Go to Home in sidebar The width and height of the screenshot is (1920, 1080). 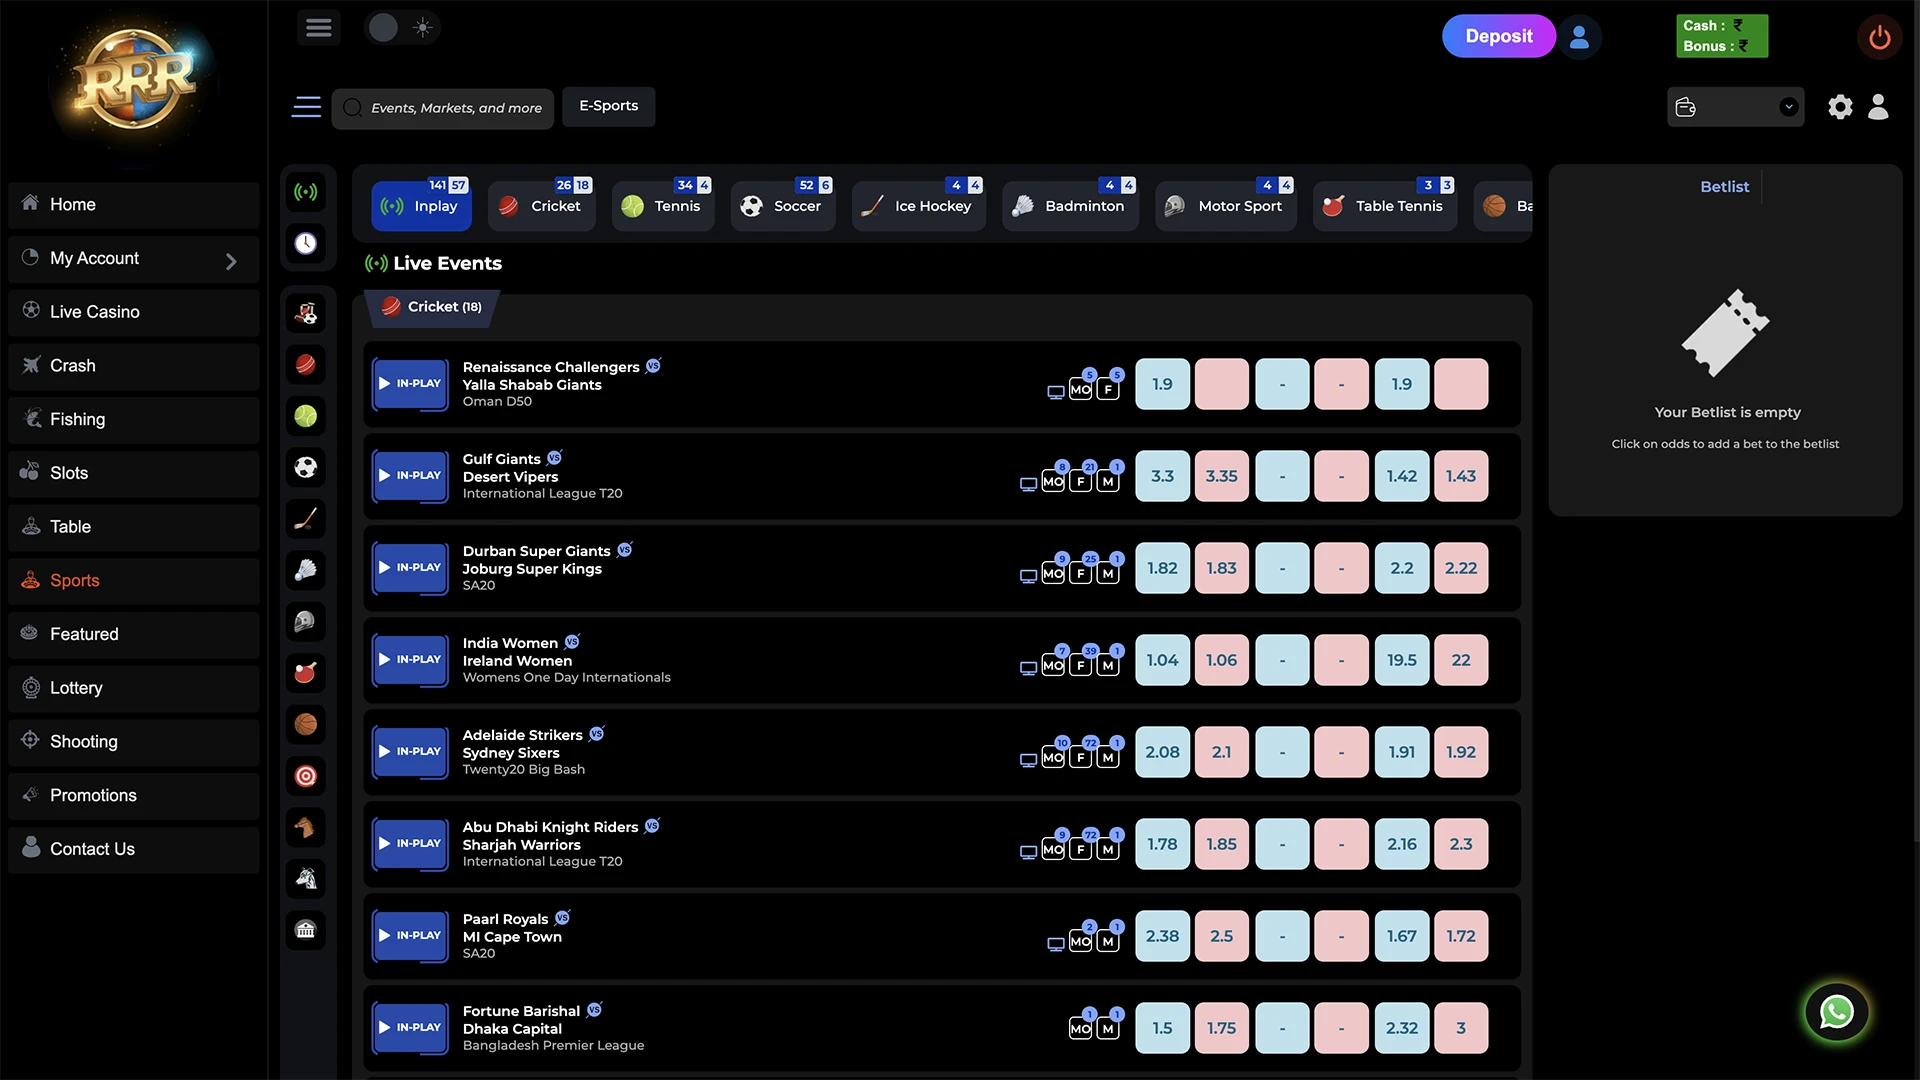coord(133,204)
